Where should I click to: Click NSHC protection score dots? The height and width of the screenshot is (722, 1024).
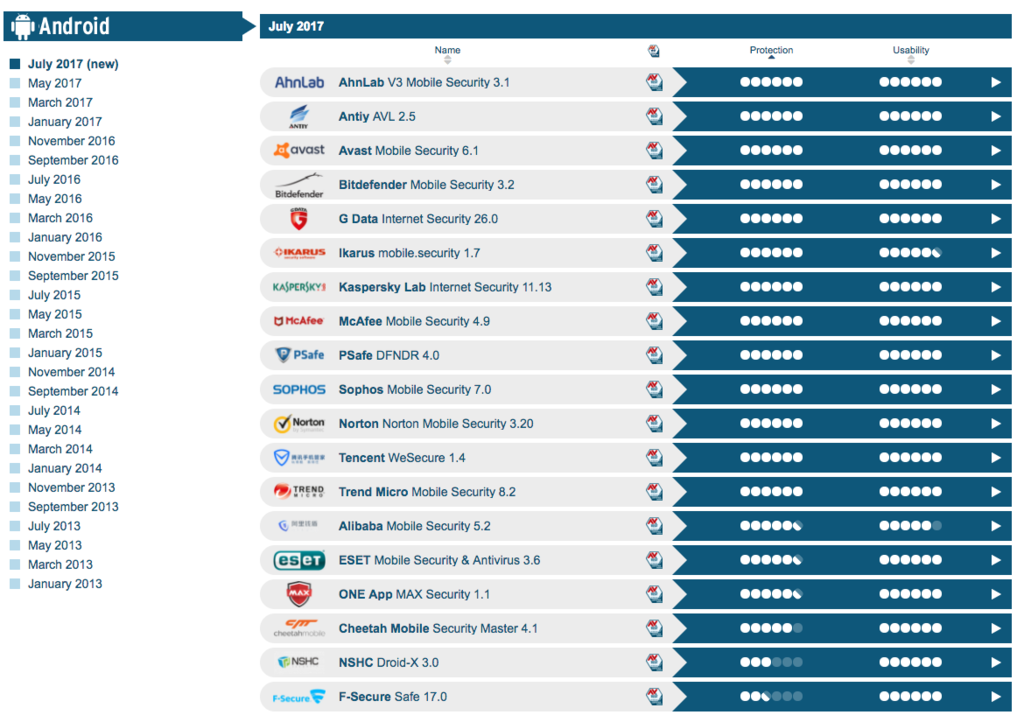click(x=771, y=662)
